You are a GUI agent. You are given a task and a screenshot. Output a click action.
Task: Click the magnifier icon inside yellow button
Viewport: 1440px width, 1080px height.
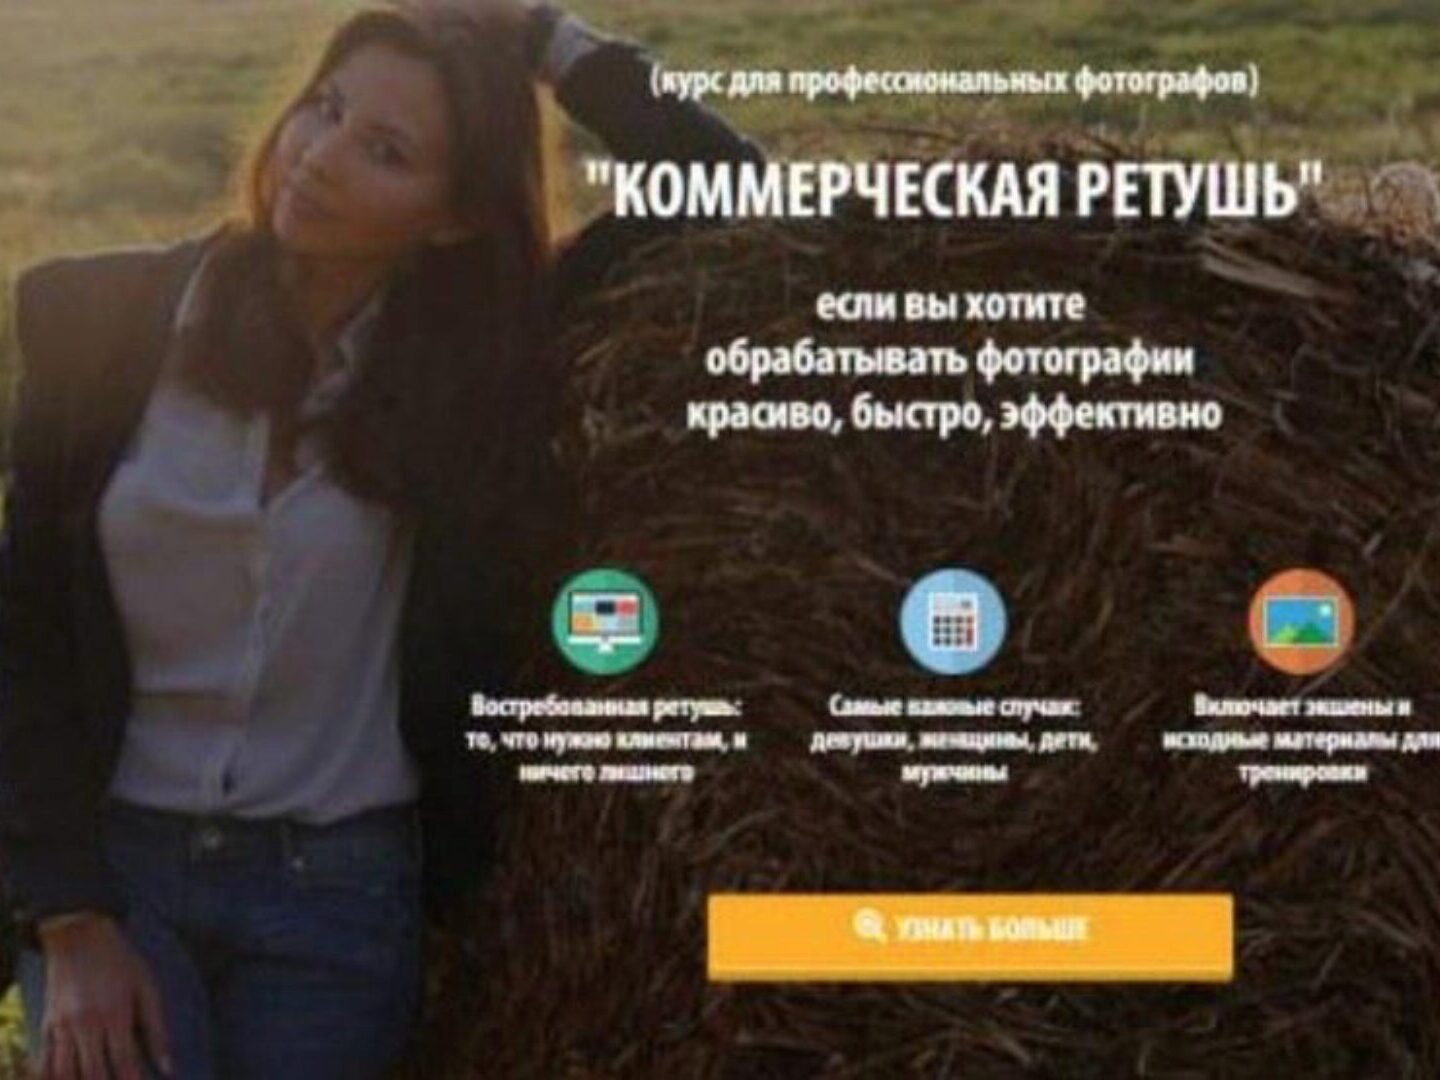869,927
